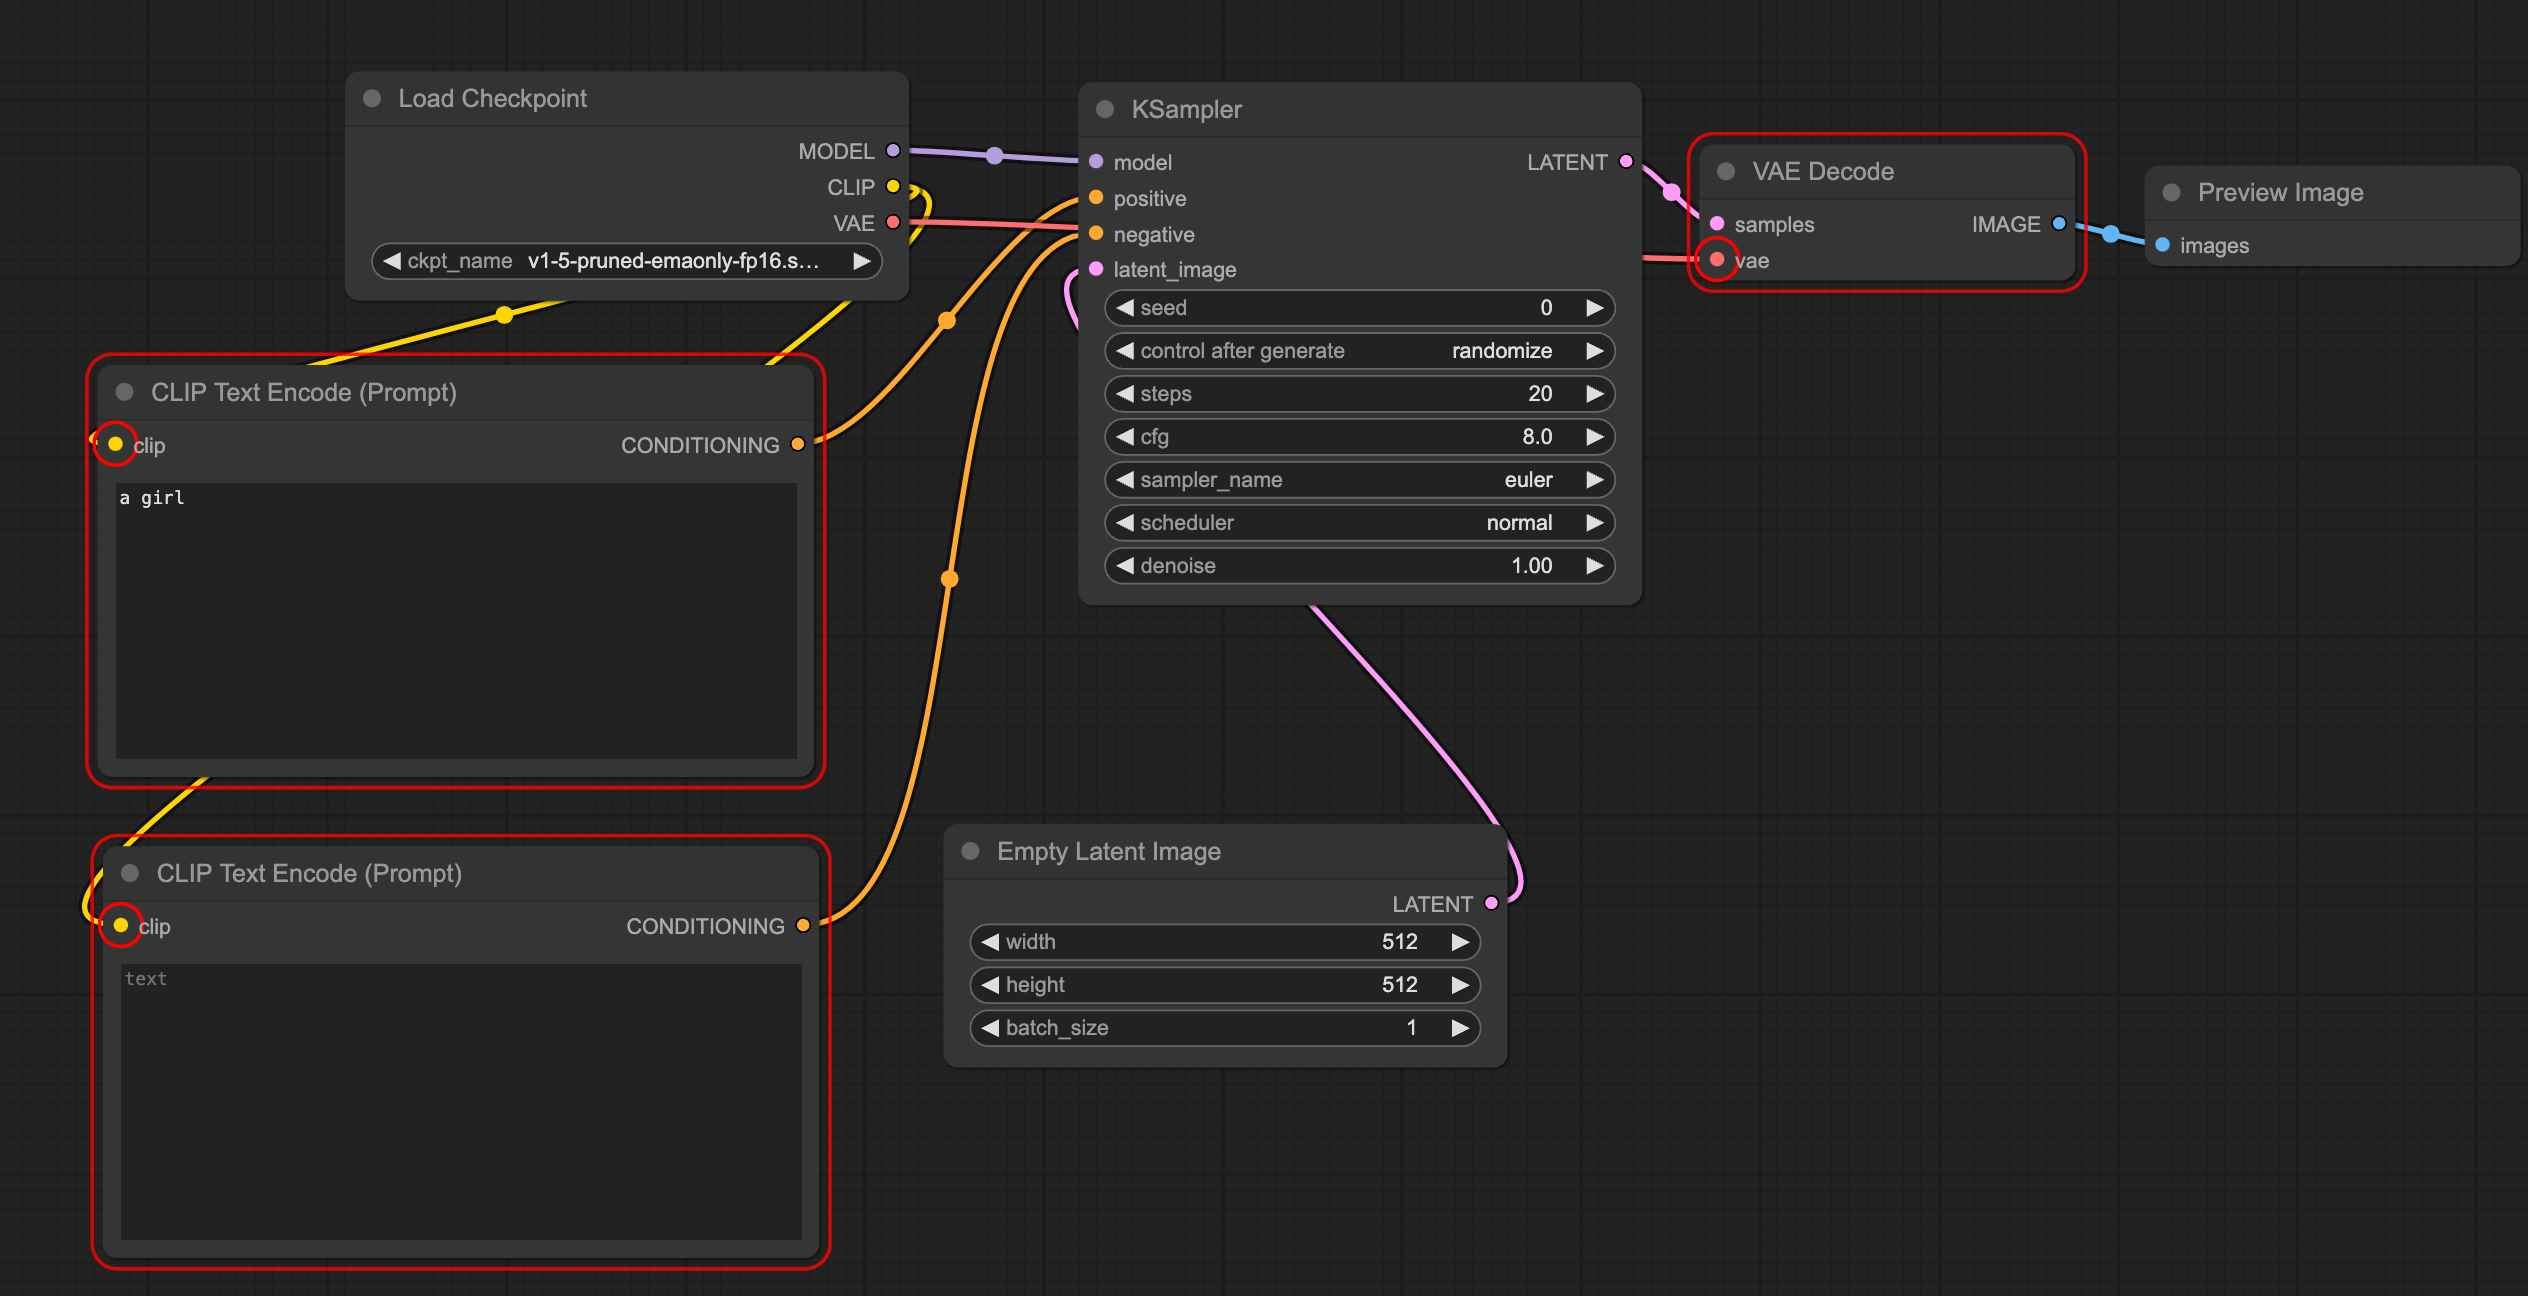
Task: Select the VAE Decode node title
Action: pyautogui.click(x=1823, y=171)
